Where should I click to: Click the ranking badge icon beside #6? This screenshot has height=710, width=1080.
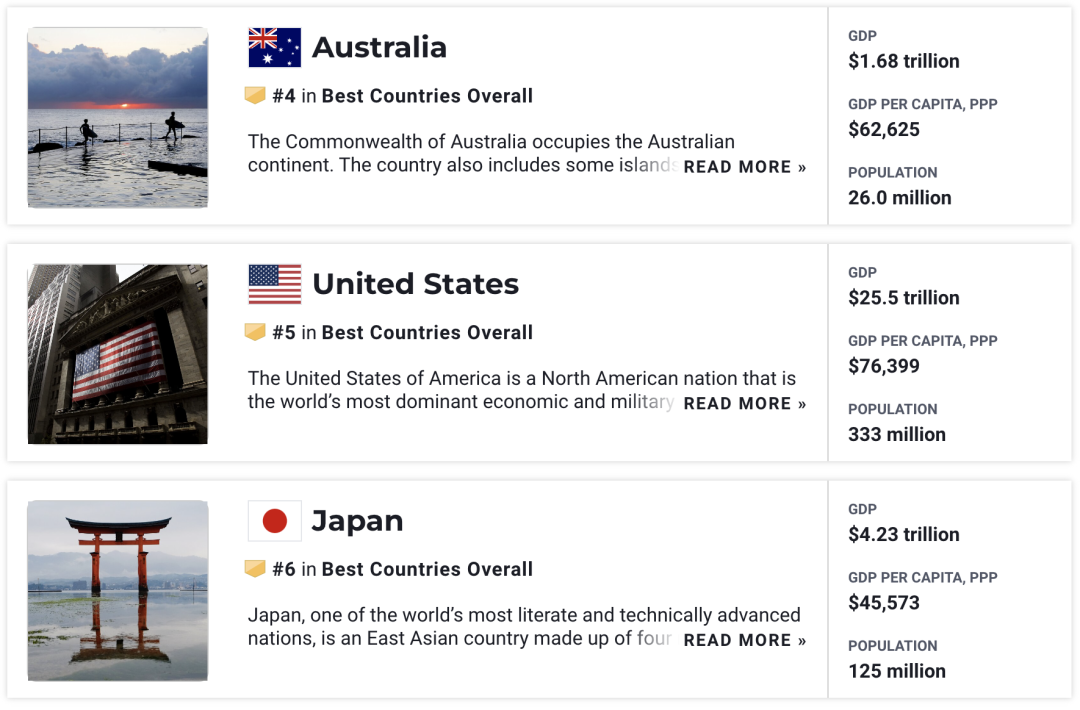[255, 569]
